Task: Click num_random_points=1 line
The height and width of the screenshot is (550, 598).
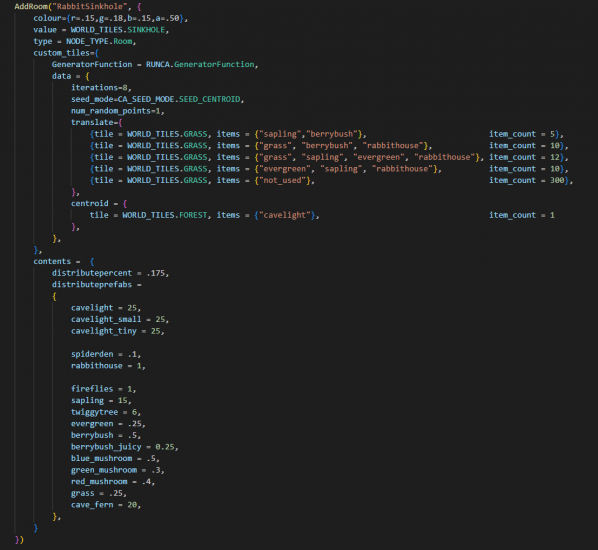Action: (117, 111)
